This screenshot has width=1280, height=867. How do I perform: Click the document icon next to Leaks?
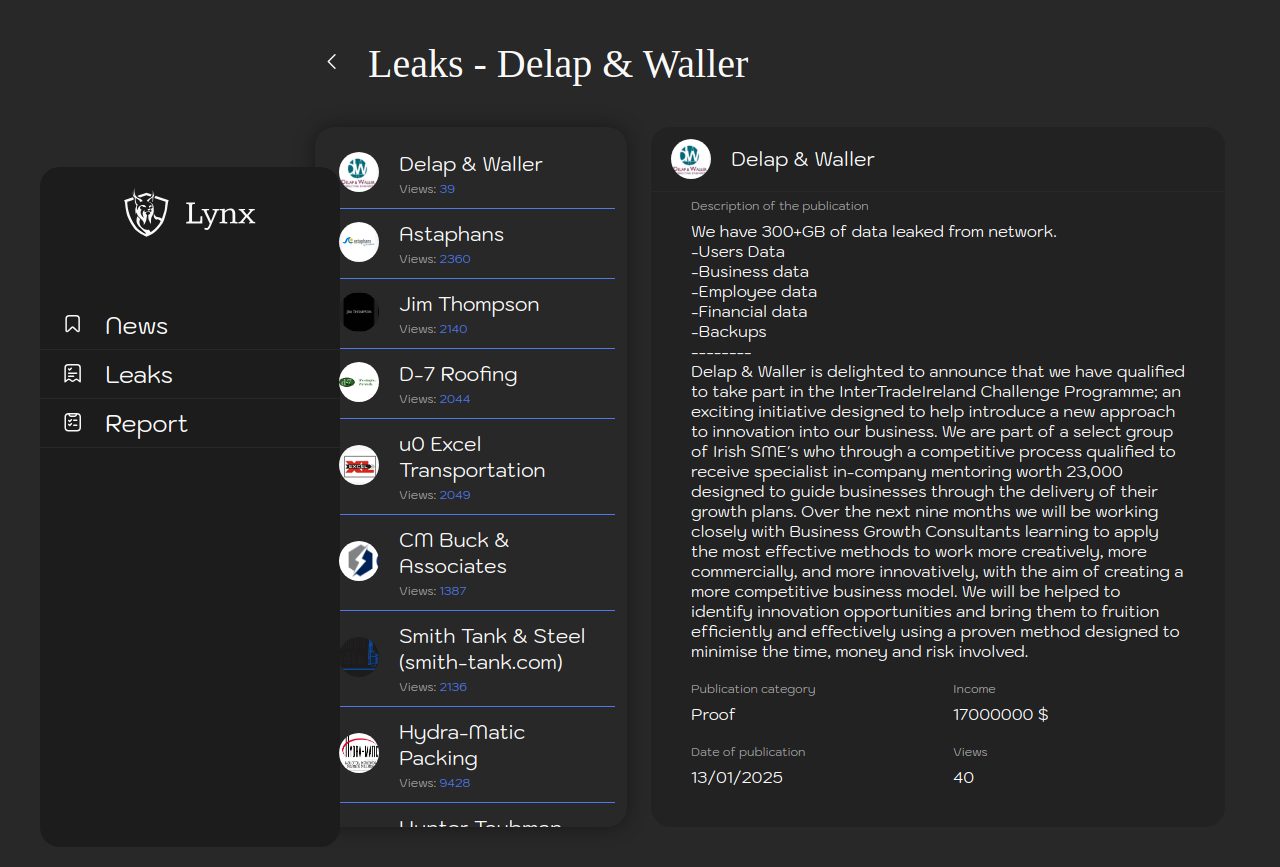72,374
